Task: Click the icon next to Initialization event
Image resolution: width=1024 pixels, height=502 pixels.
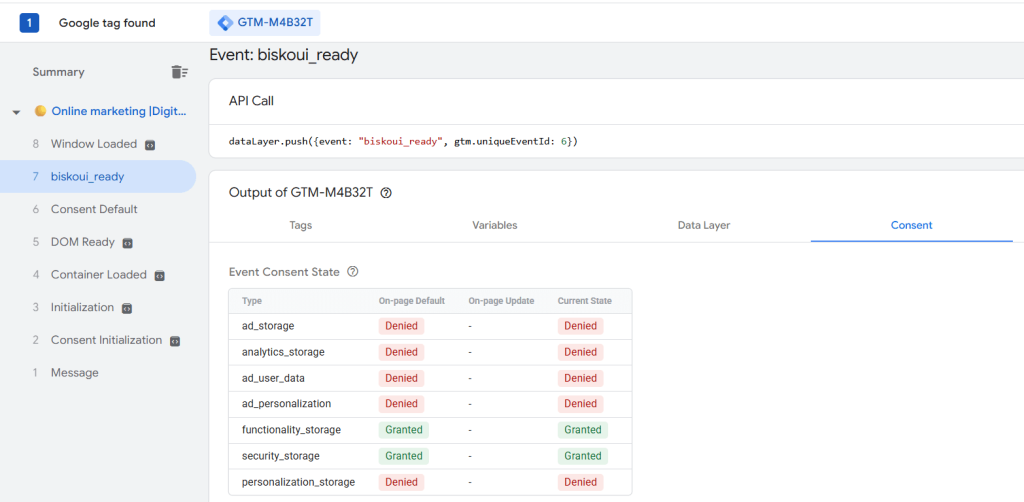Action: click(127, 308)
